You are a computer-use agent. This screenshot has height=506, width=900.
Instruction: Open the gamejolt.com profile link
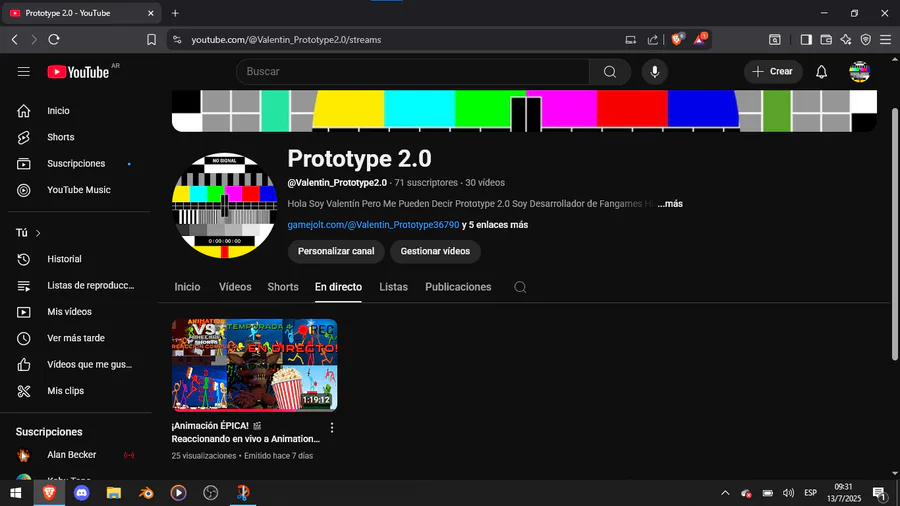tap(373, 225)
